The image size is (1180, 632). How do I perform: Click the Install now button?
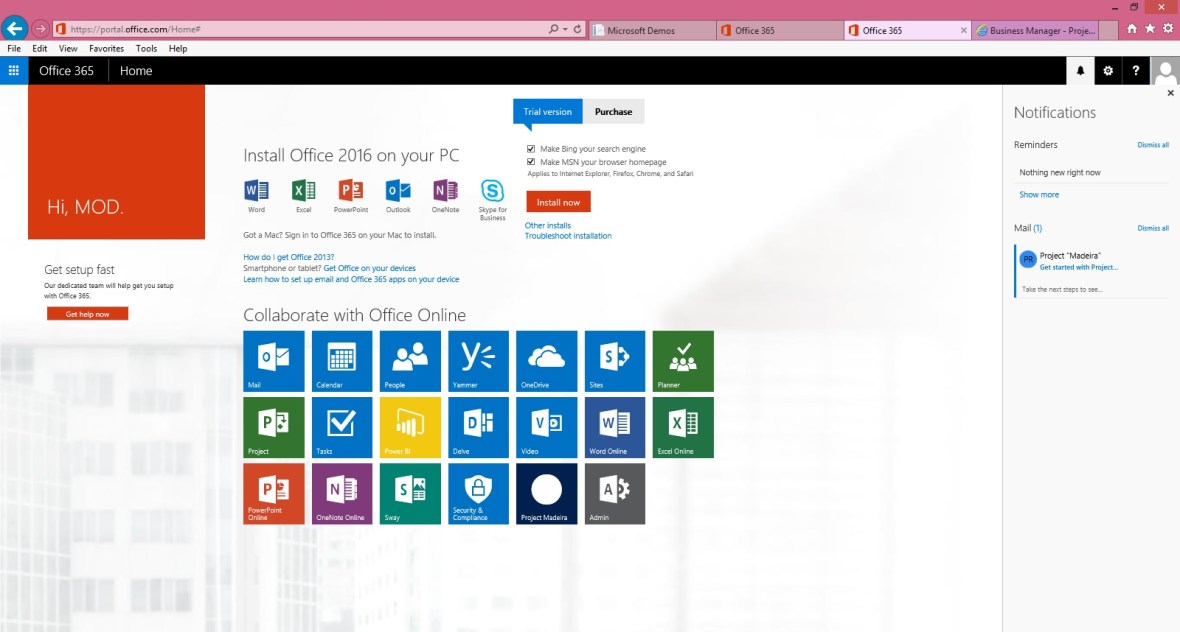coord(558,202)
